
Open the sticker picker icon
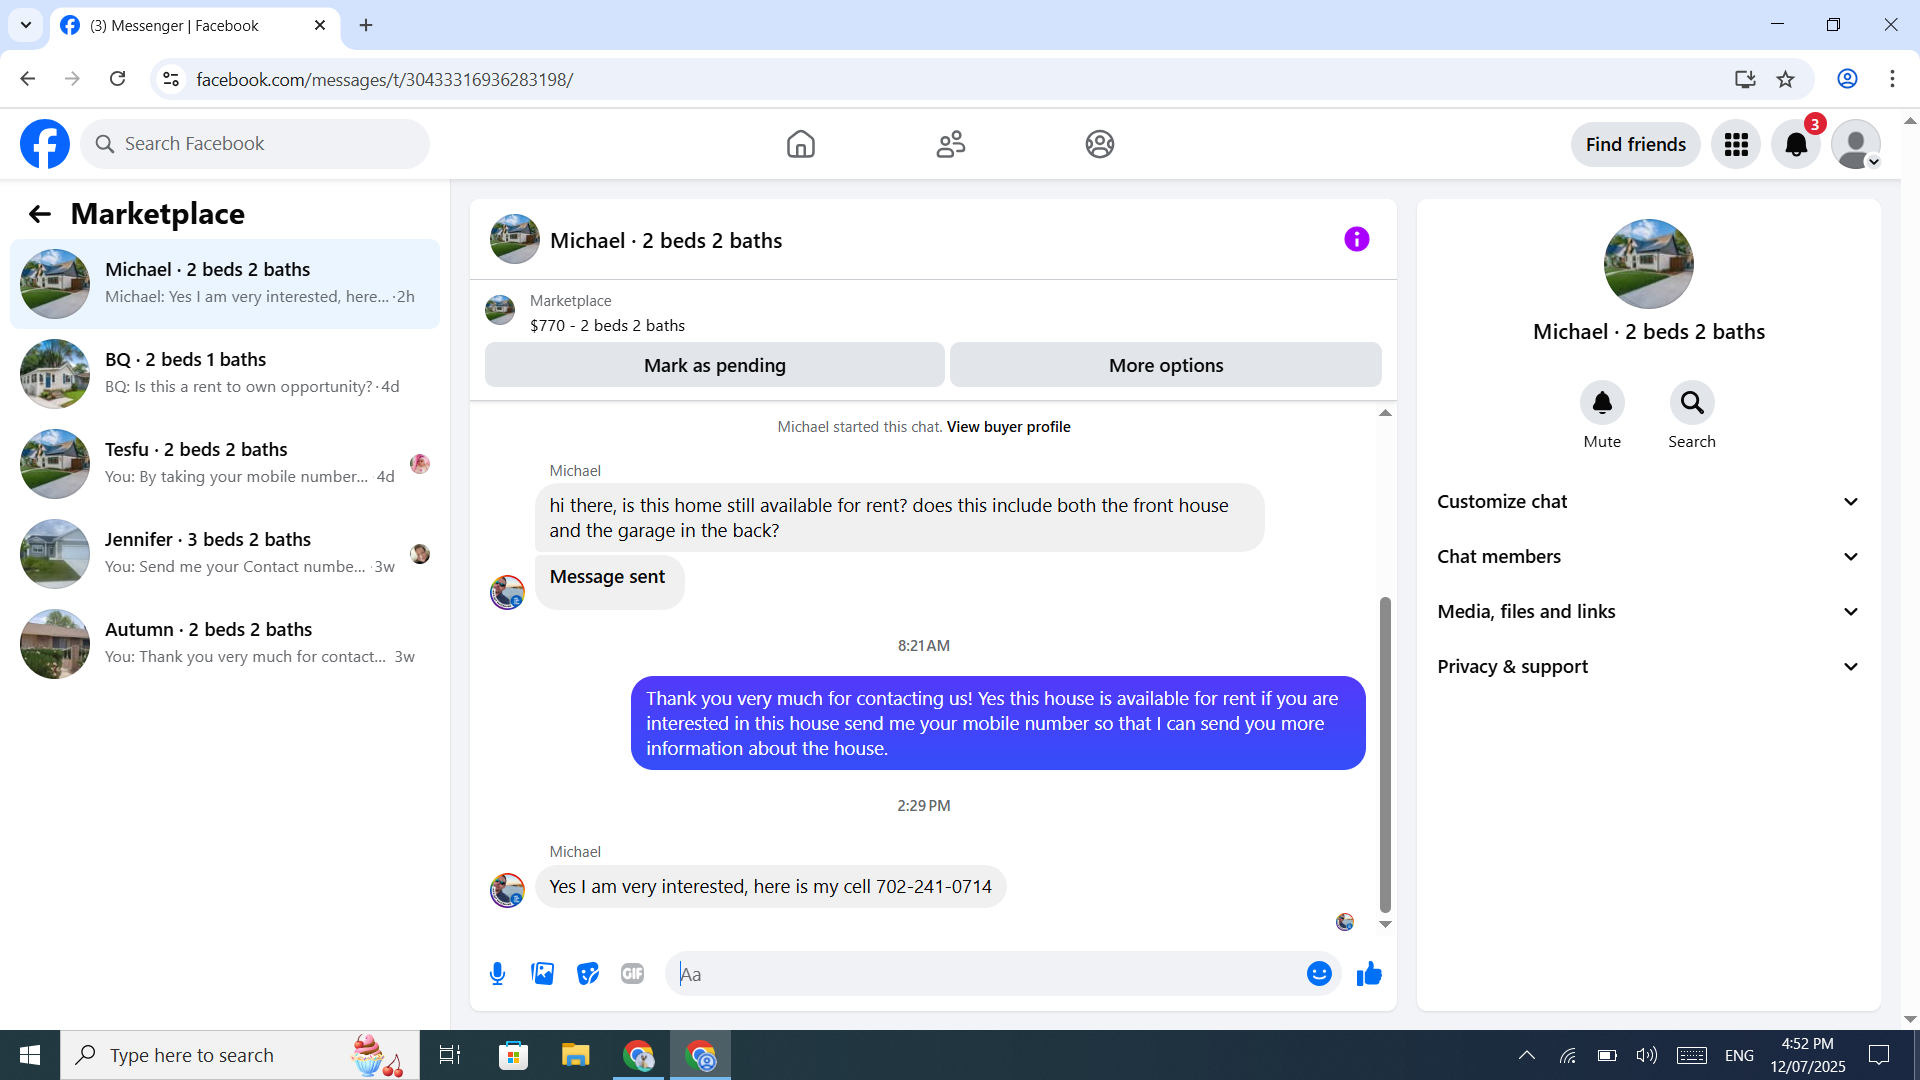587,973
